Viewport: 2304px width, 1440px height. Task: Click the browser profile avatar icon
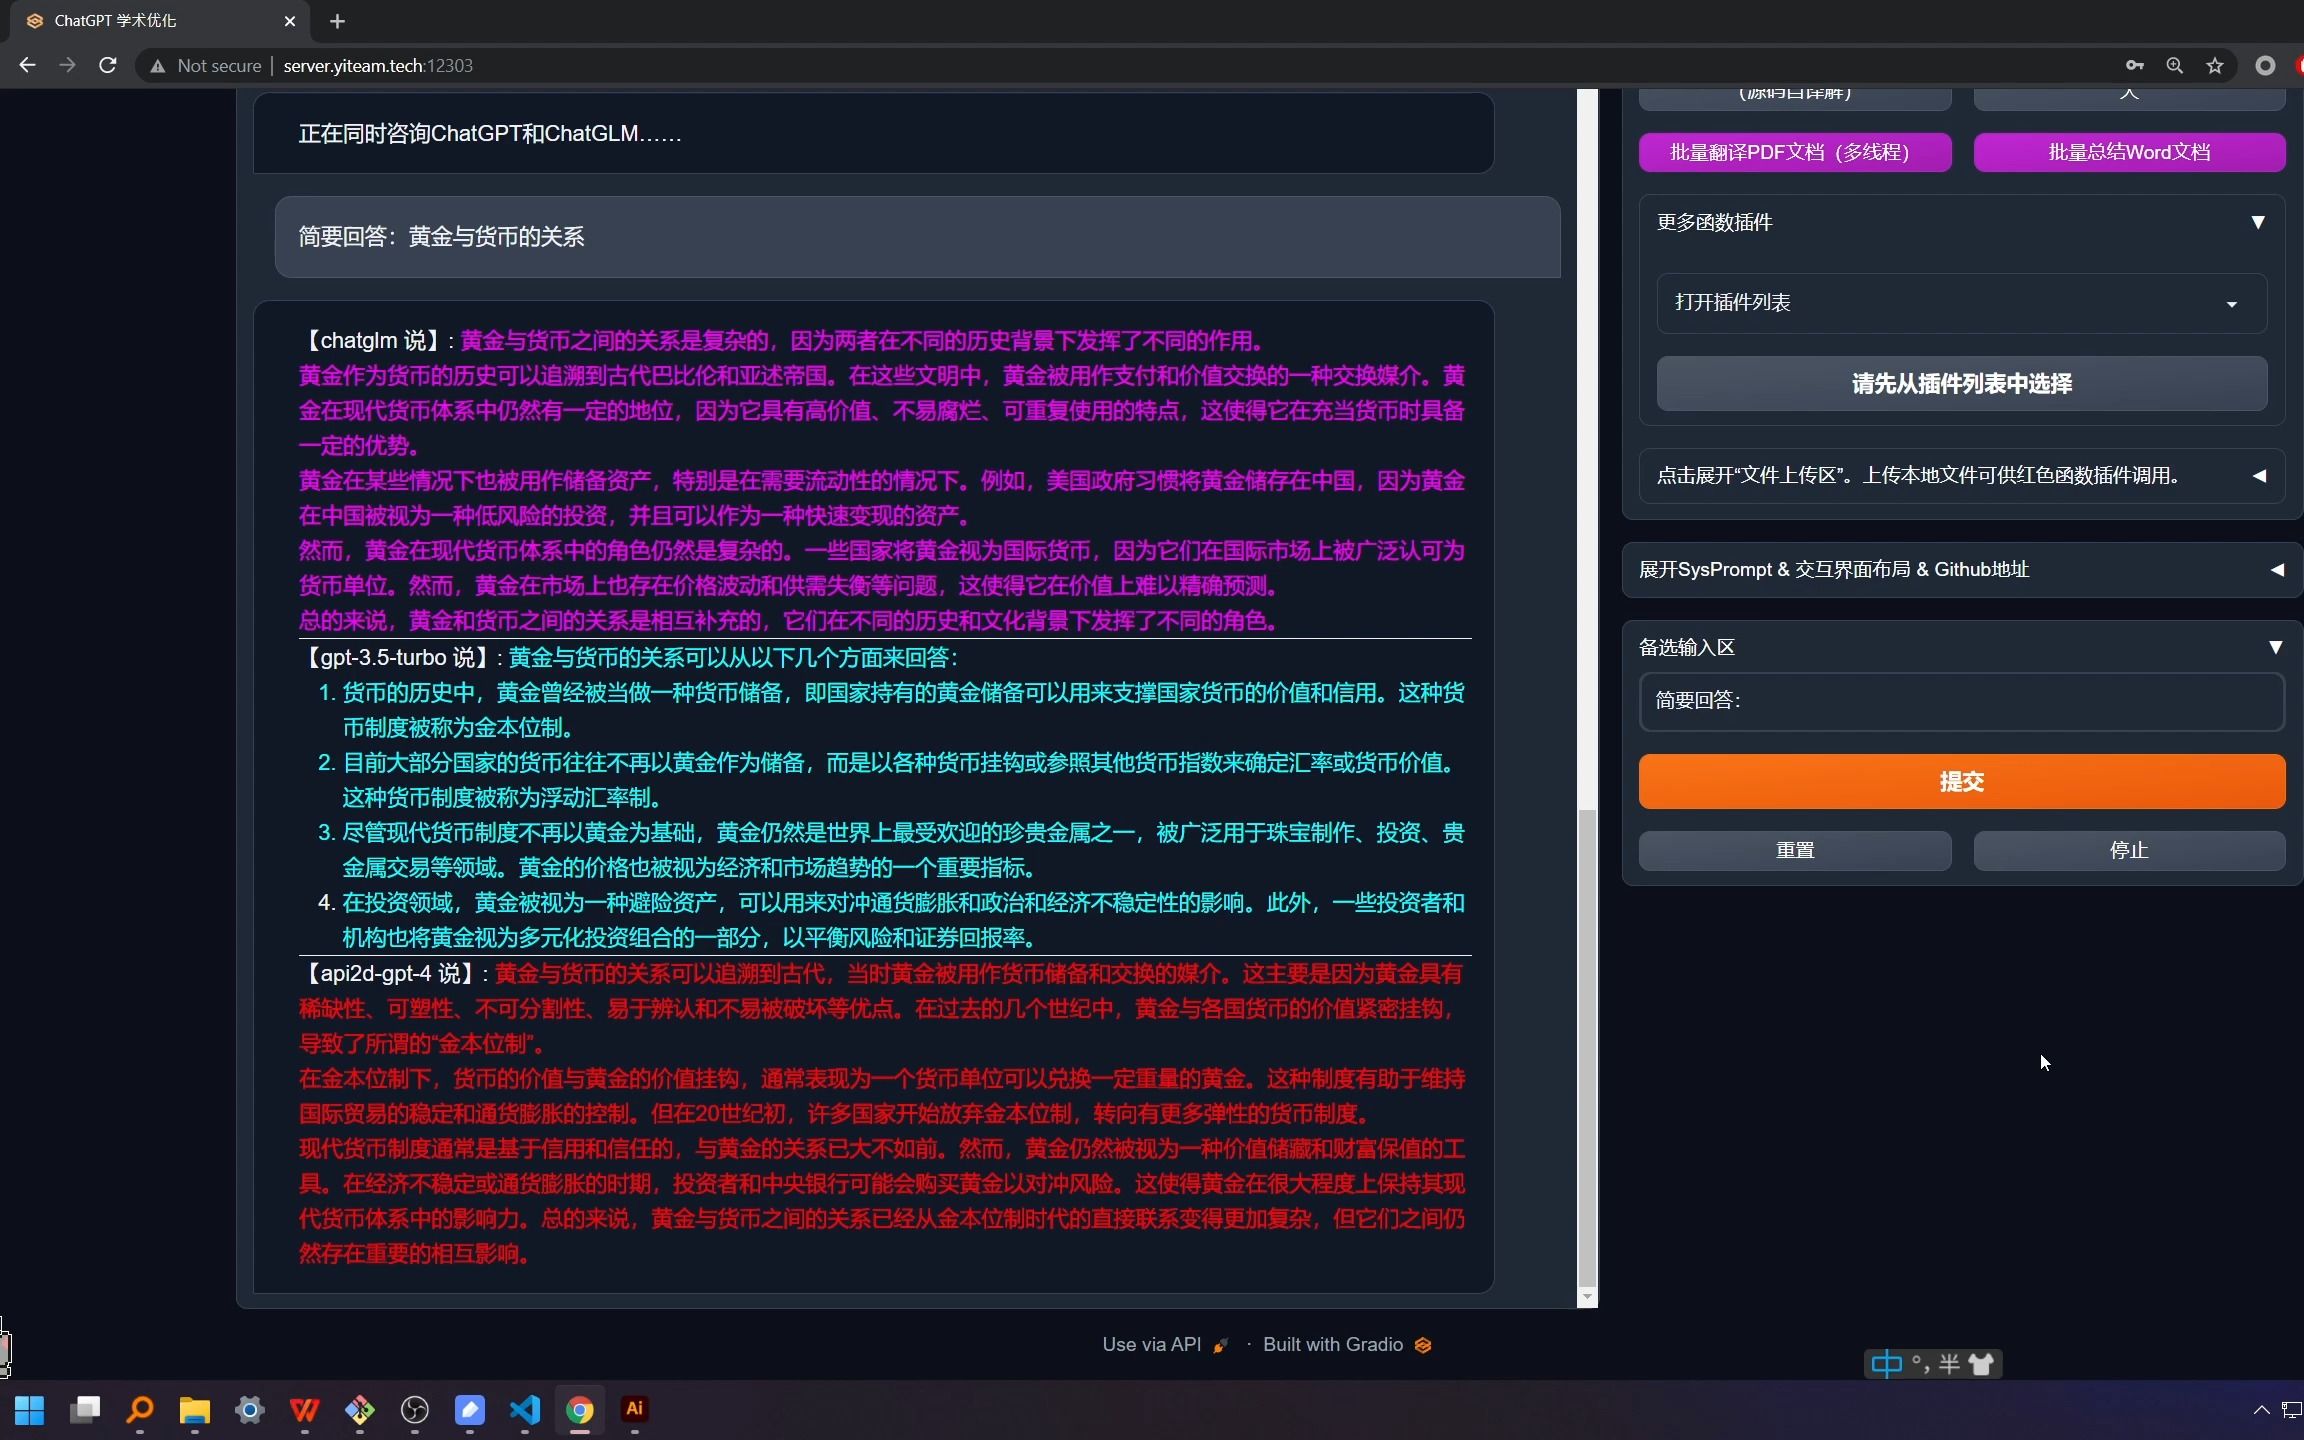(2266, 65)
